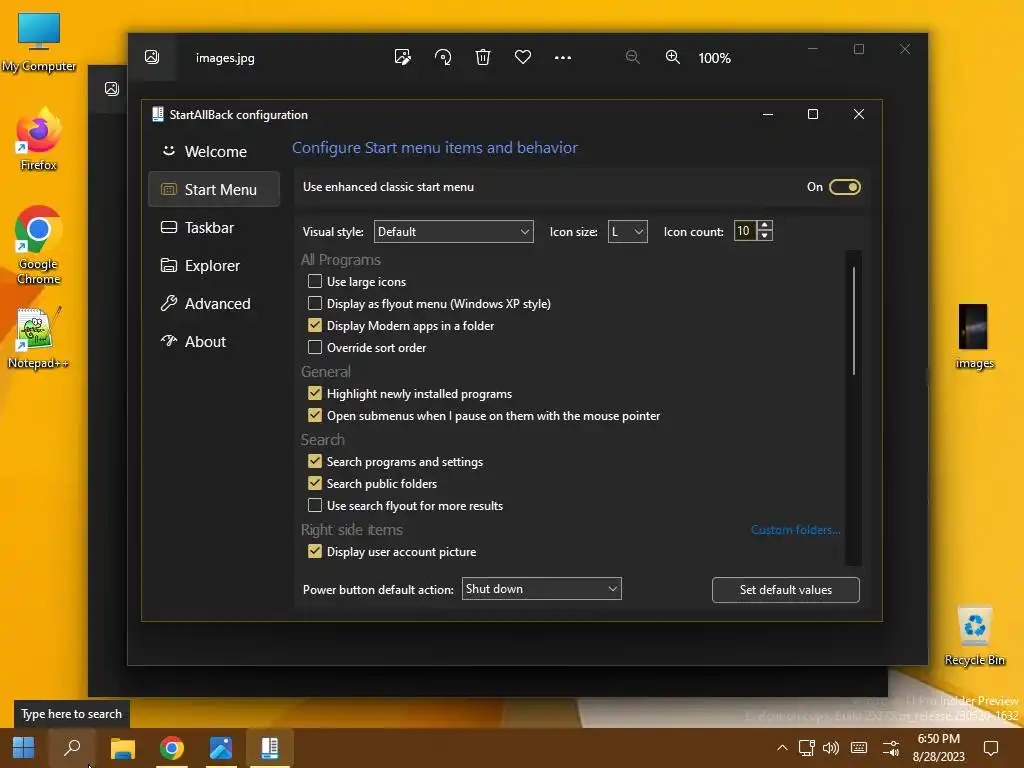
Task: Uncheck Search programs and settings
Action: pyautogui.click(x=315, y=461)
